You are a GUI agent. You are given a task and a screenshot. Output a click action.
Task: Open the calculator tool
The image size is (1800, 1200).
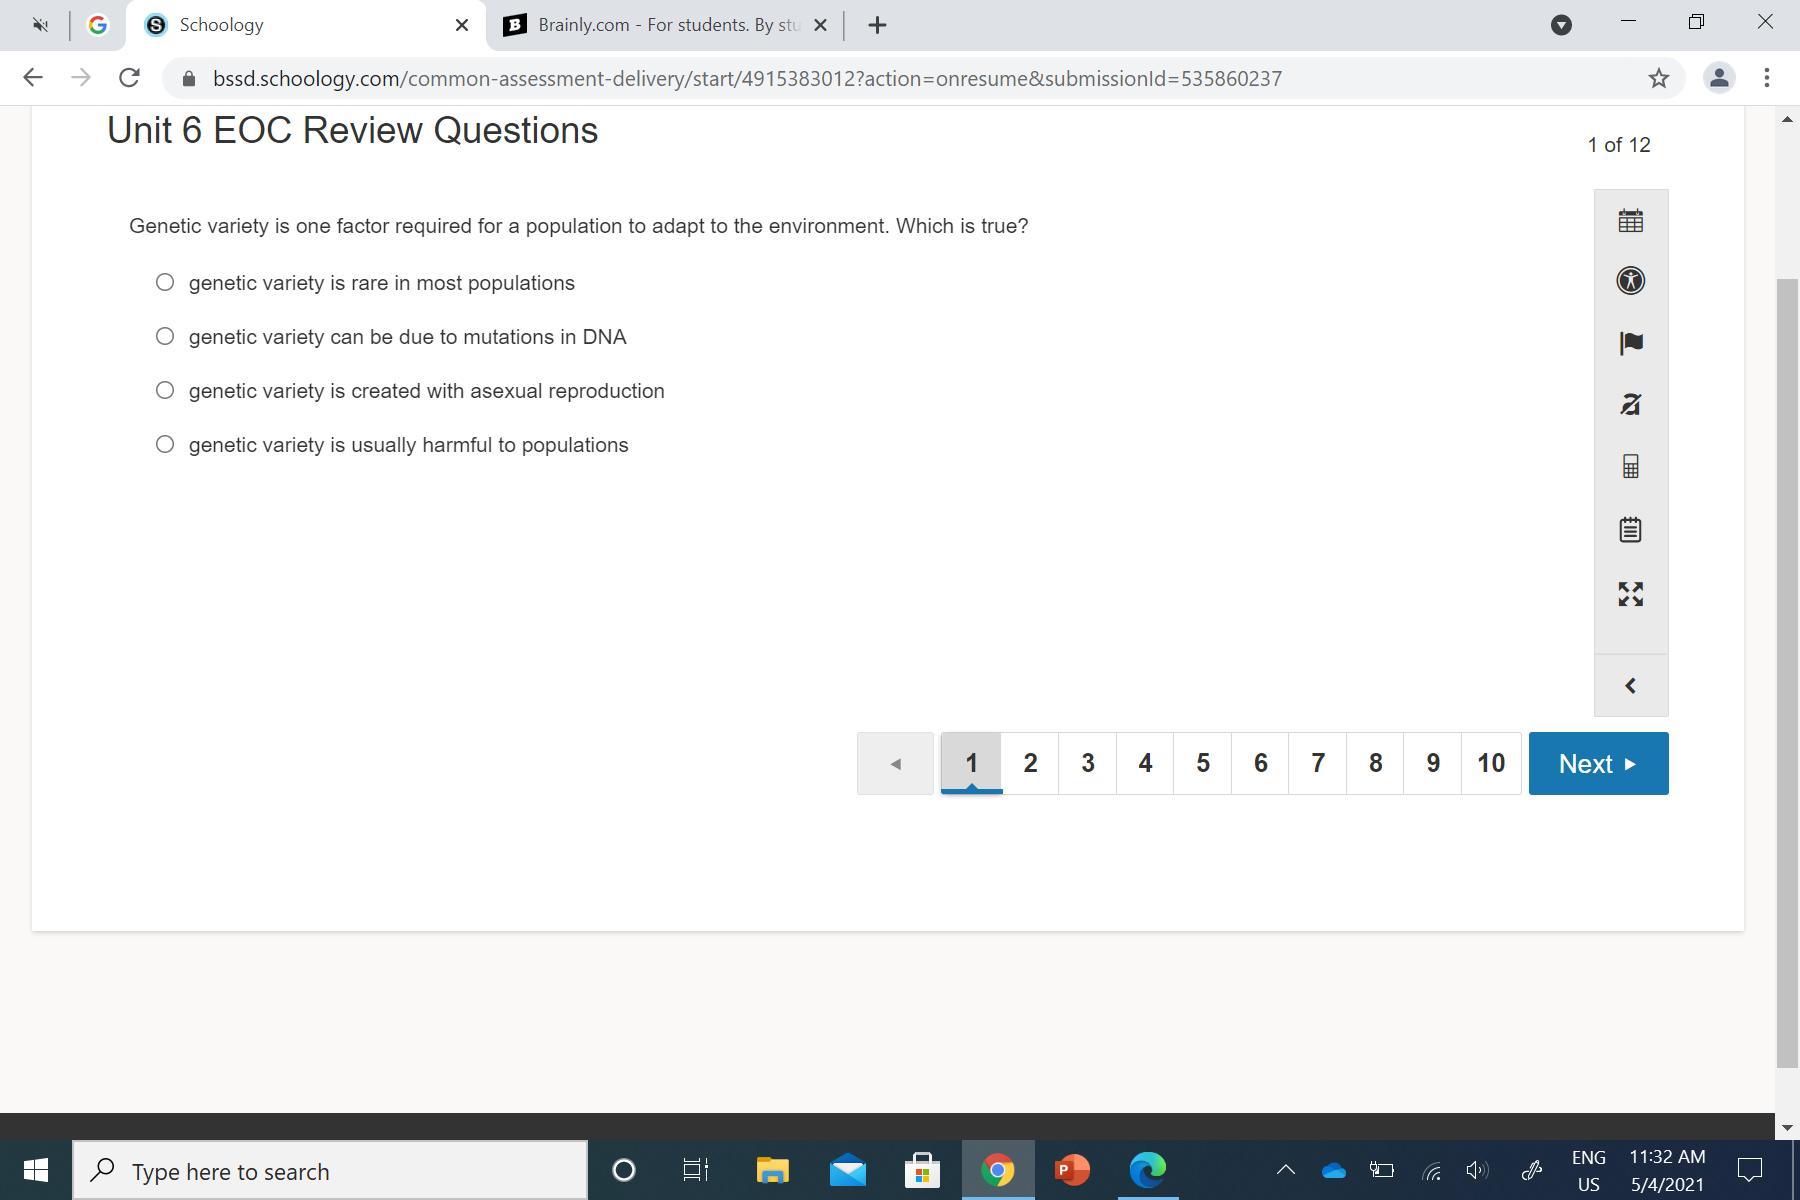1630,467
